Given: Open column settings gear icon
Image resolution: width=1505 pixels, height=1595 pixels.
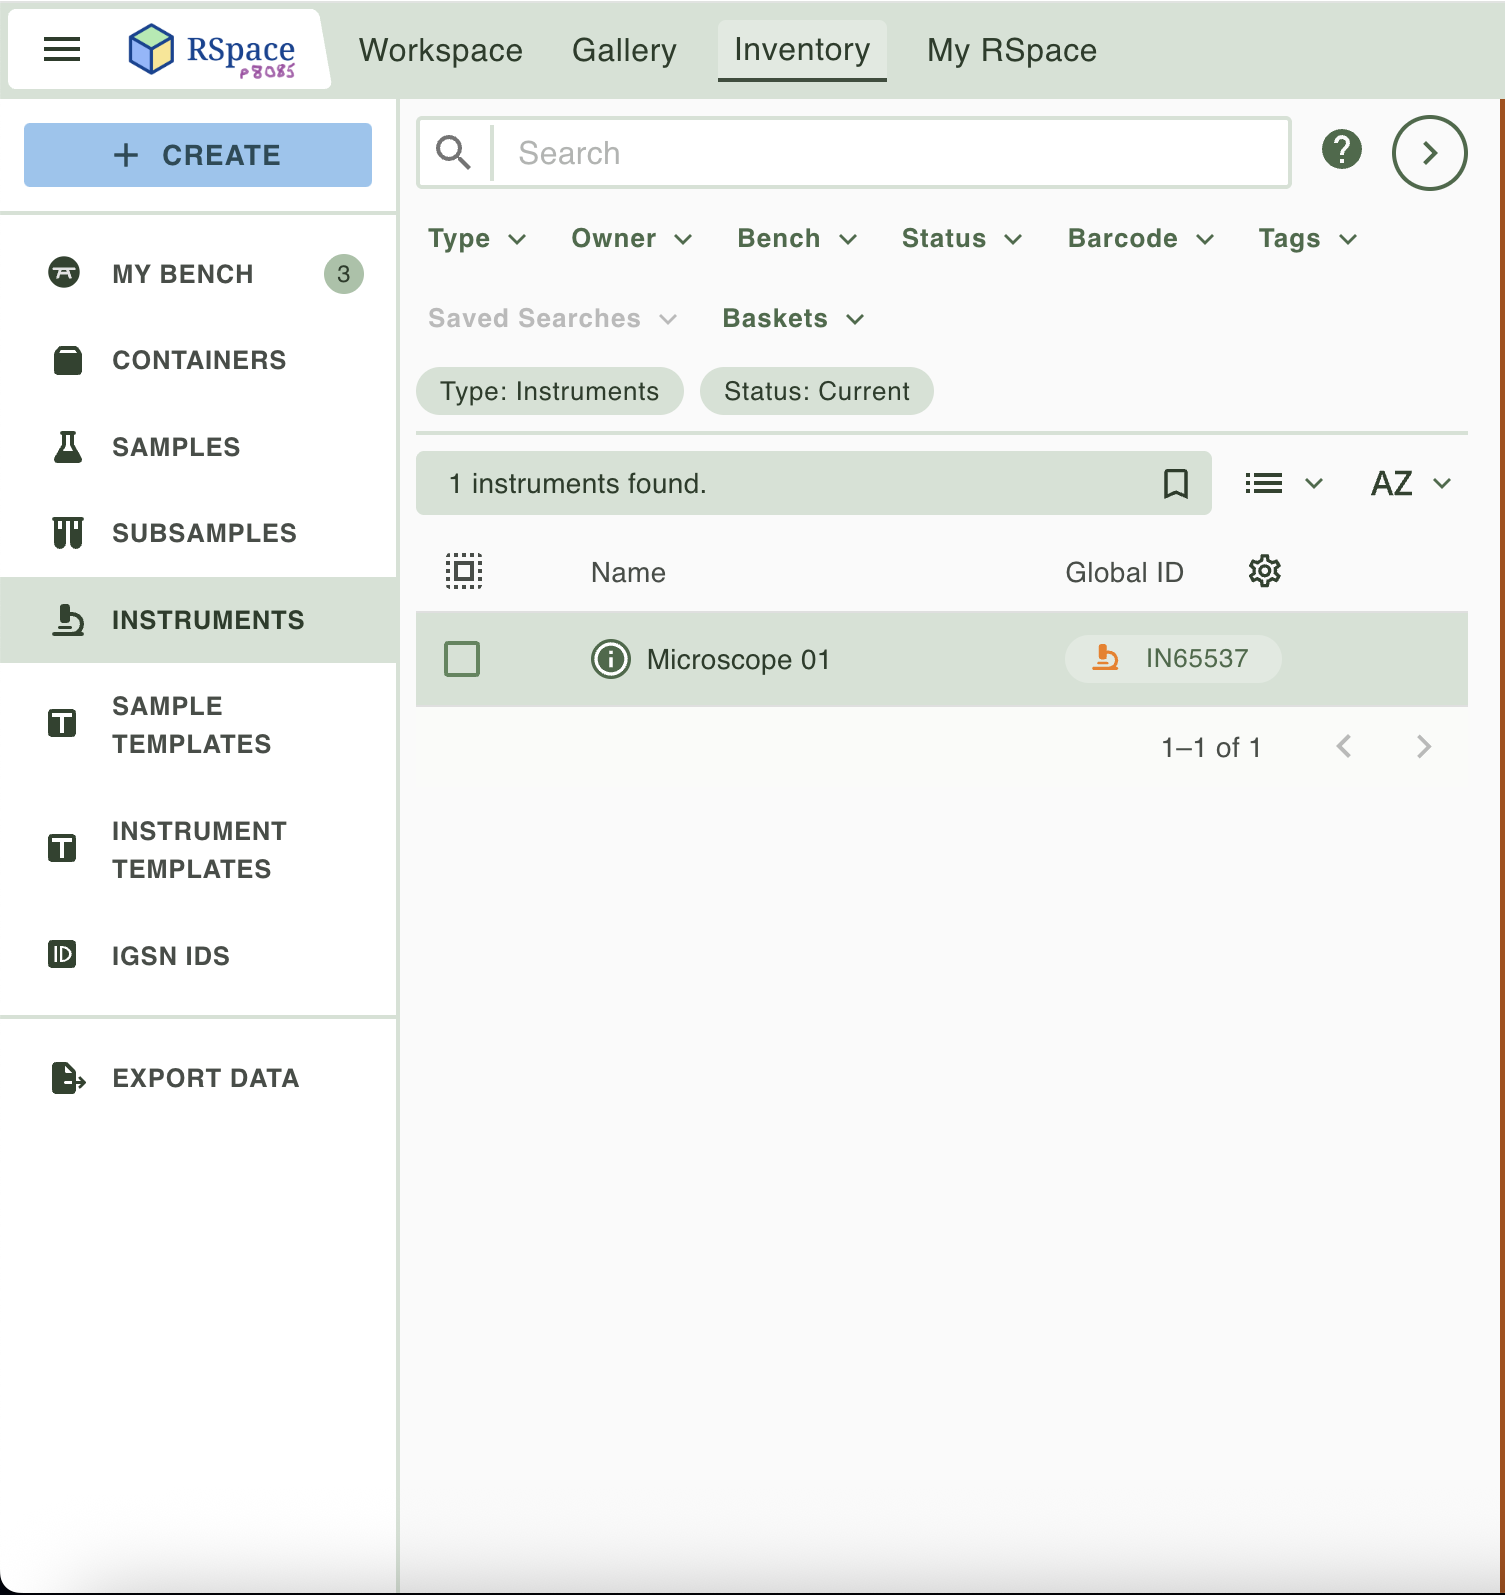Looking at the screenshot, I should click(x=1265, y=571).
